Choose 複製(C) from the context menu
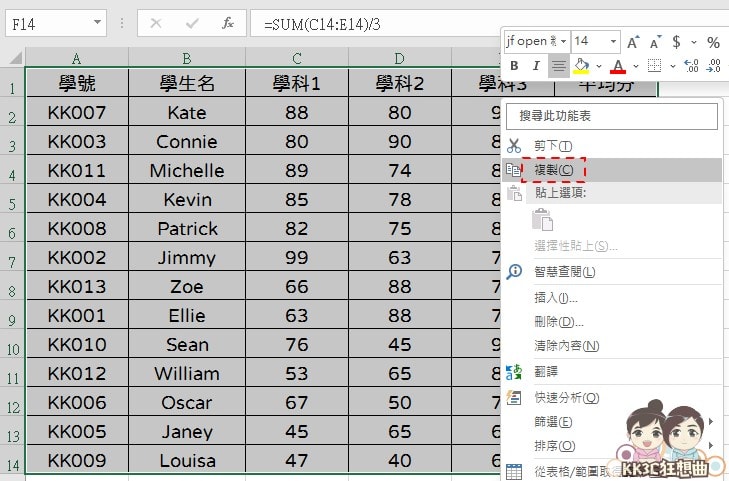The image size is (729, 481). (553, 170)
